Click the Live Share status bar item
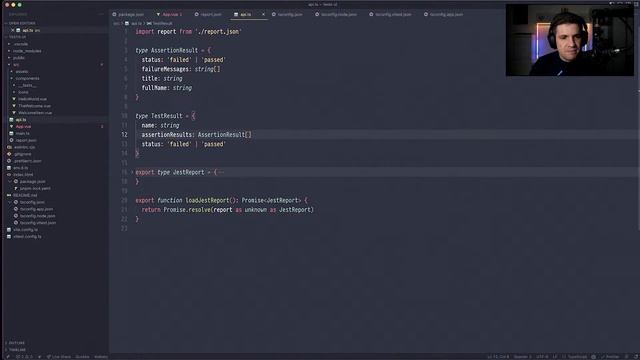Image resolution: width=640 pixels, height=360 pixels. click(x=59, y=357)
